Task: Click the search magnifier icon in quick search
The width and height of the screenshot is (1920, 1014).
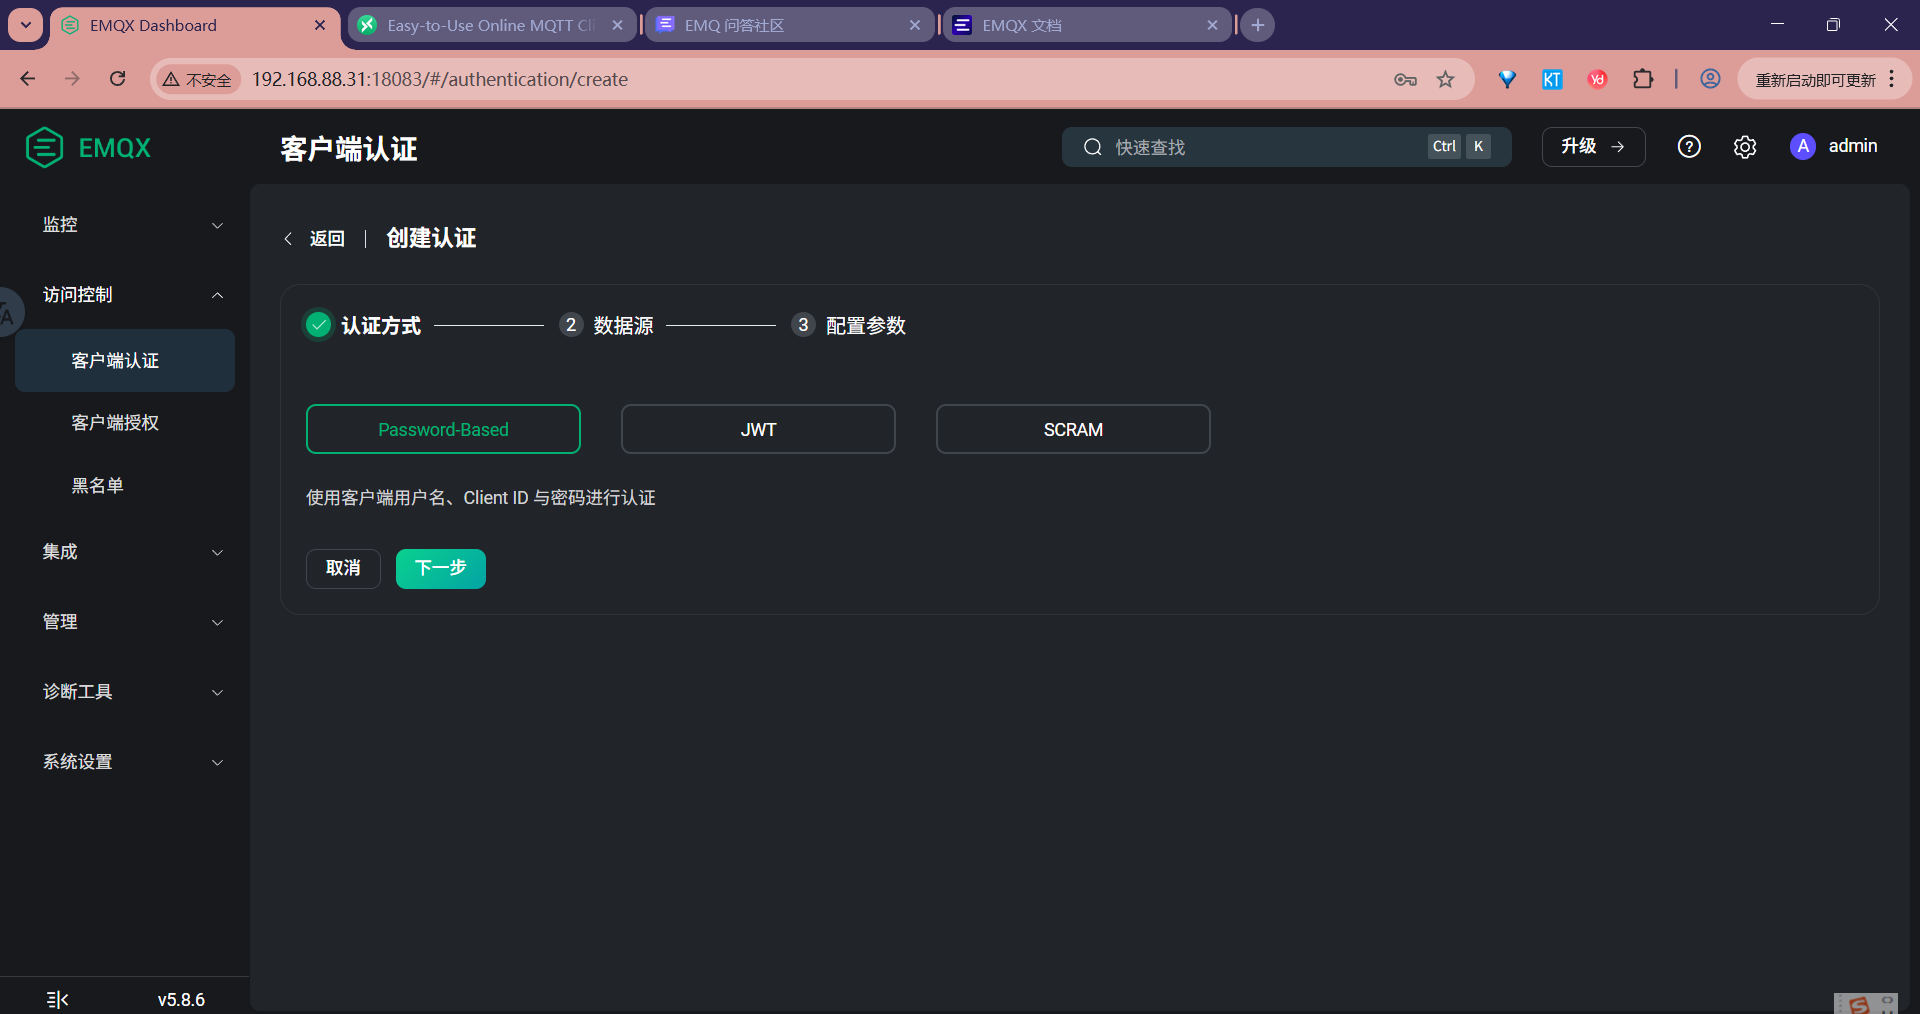Action: [x=1093, y=147]
